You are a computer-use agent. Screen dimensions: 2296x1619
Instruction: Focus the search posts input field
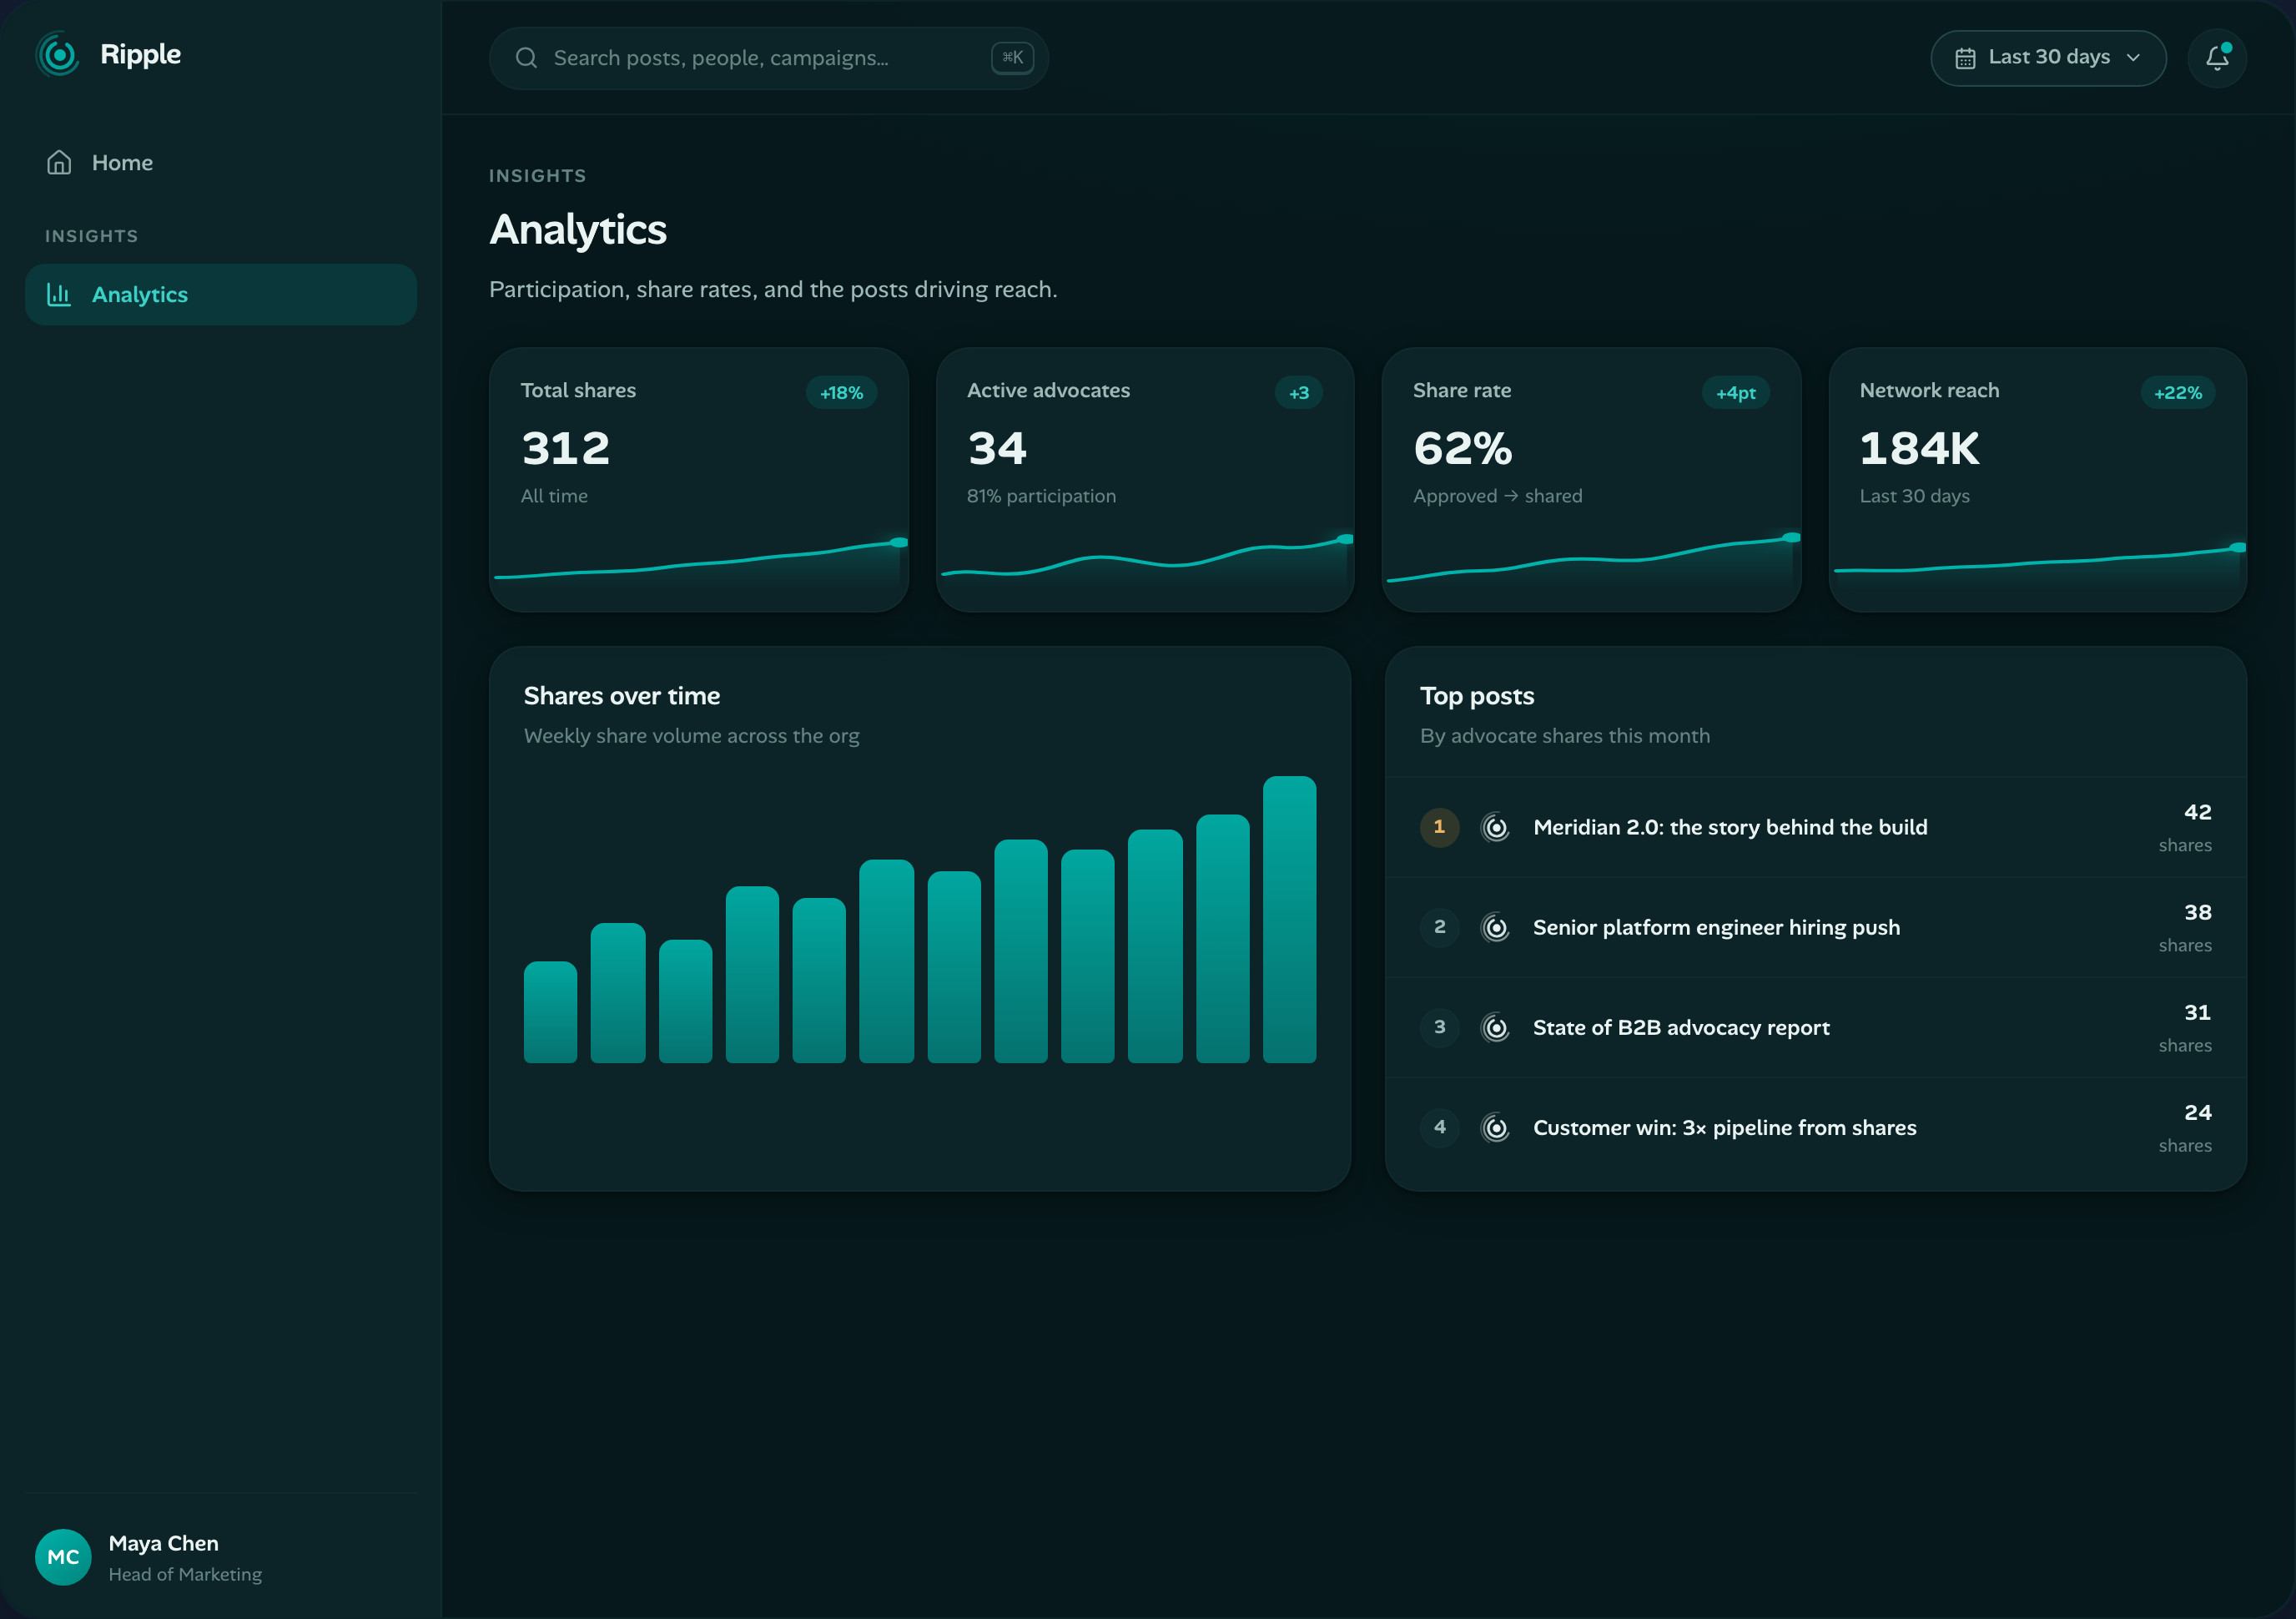pyautogui.click(x=768, y=58)
